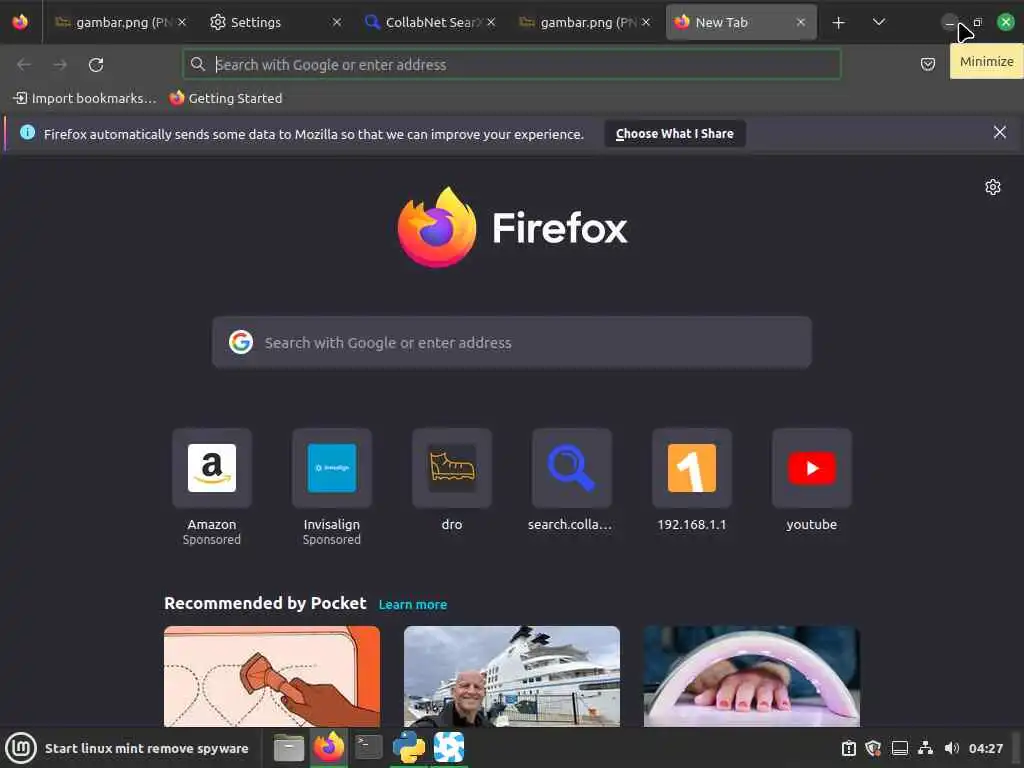
Task: Select the New Tab tab
Action: pos(741,22)
